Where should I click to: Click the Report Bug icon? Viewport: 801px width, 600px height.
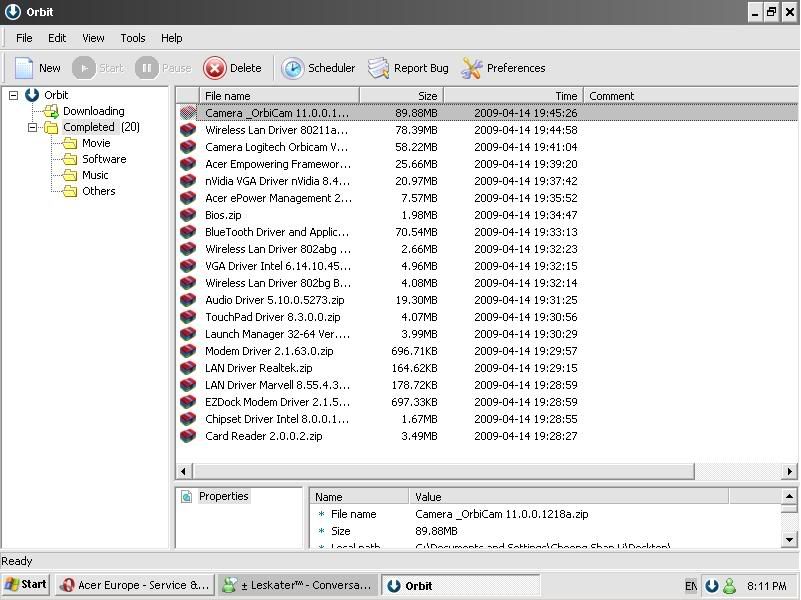tap(379, 68)
